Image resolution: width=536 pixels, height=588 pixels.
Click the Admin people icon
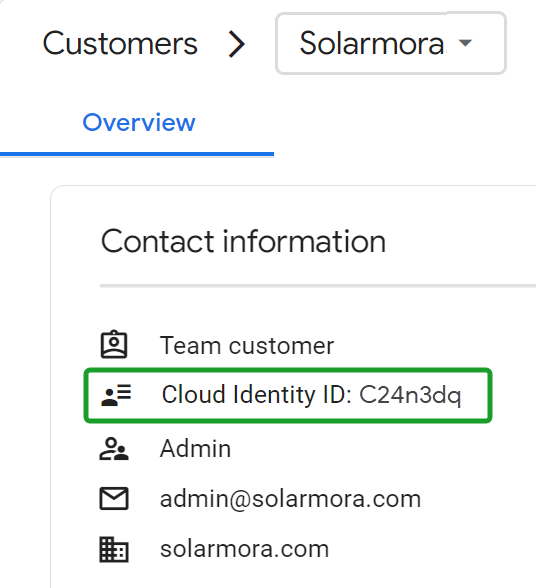pyautogui.click(x=114, y=448)
